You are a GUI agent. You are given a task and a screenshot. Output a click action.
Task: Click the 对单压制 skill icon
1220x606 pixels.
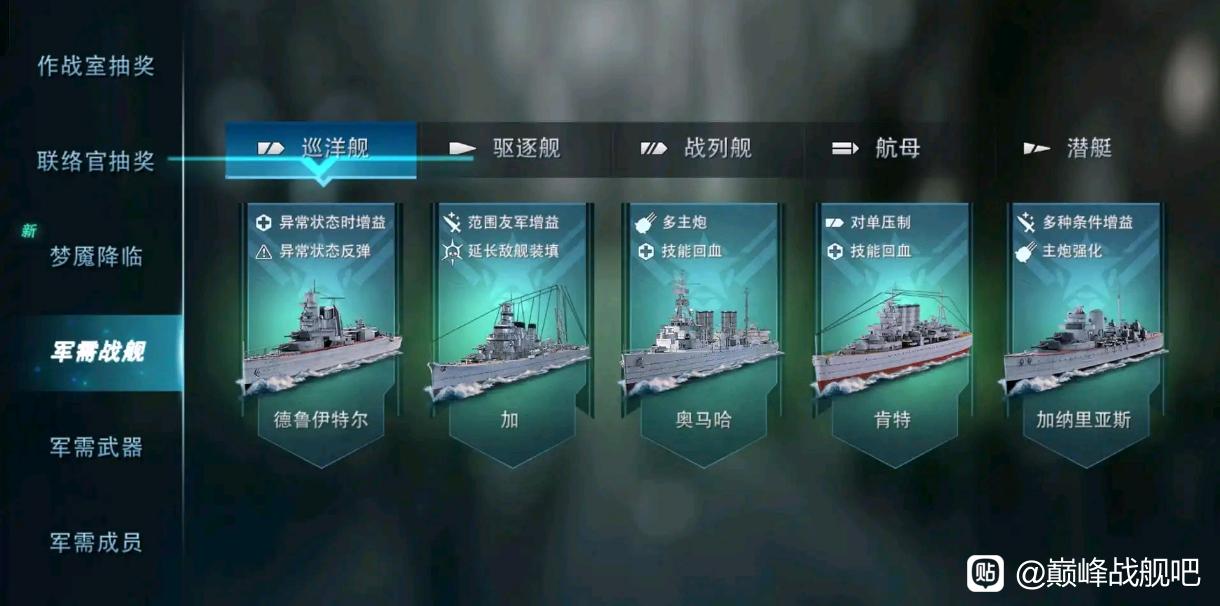(835, 222)
